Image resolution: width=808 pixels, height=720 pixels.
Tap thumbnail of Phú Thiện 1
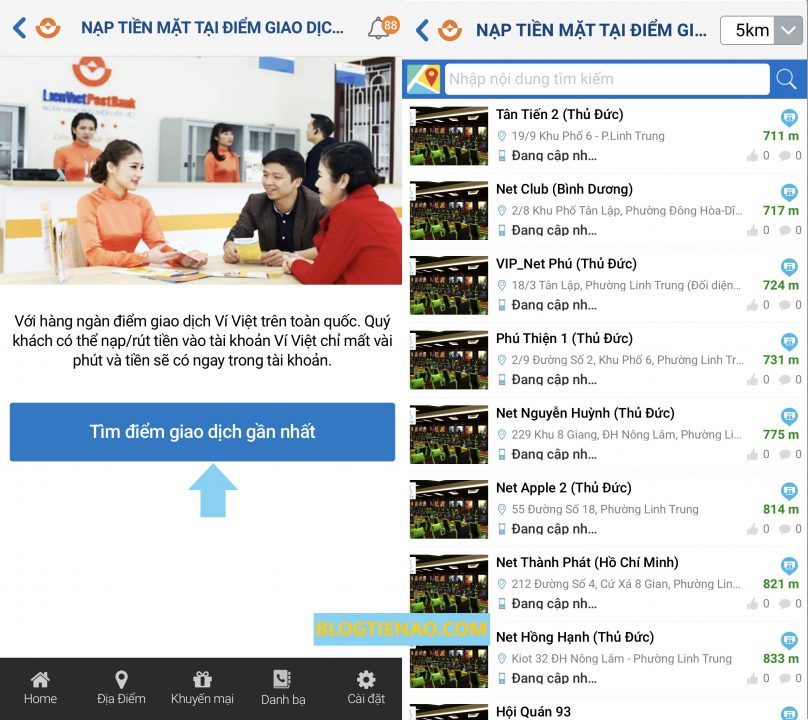[448, 360]
